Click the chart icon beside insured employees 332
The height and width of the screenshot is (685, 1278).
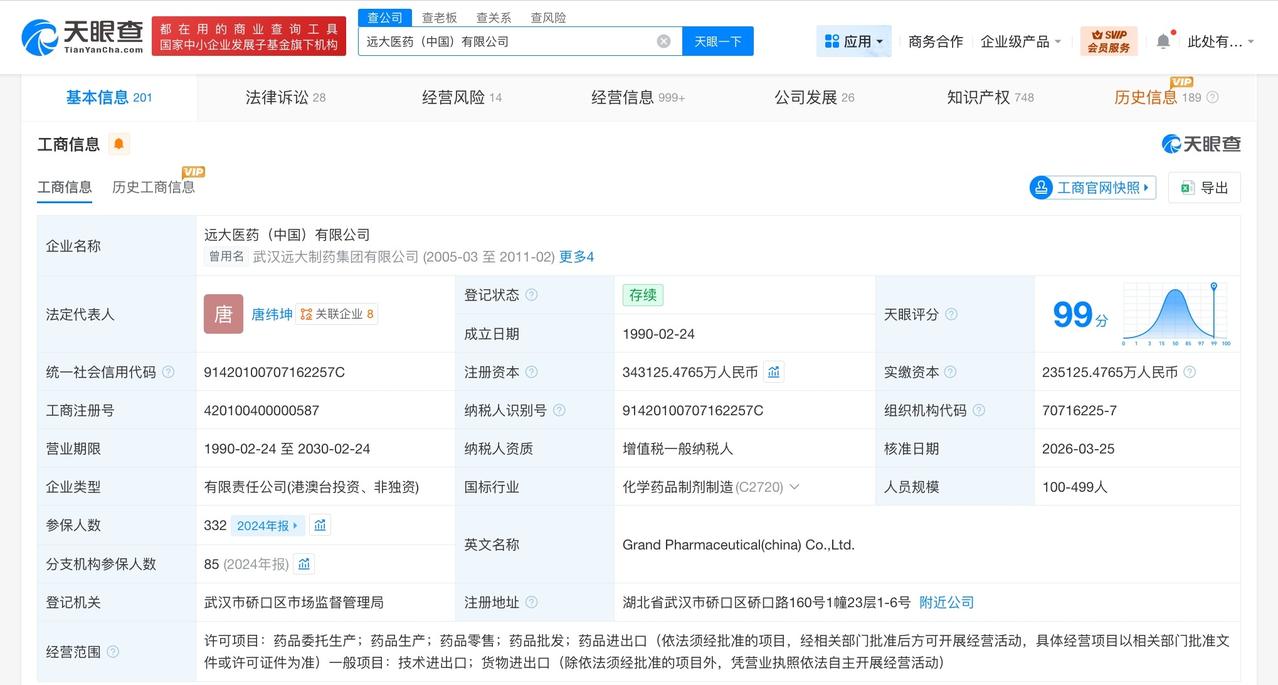coord(320,524)
